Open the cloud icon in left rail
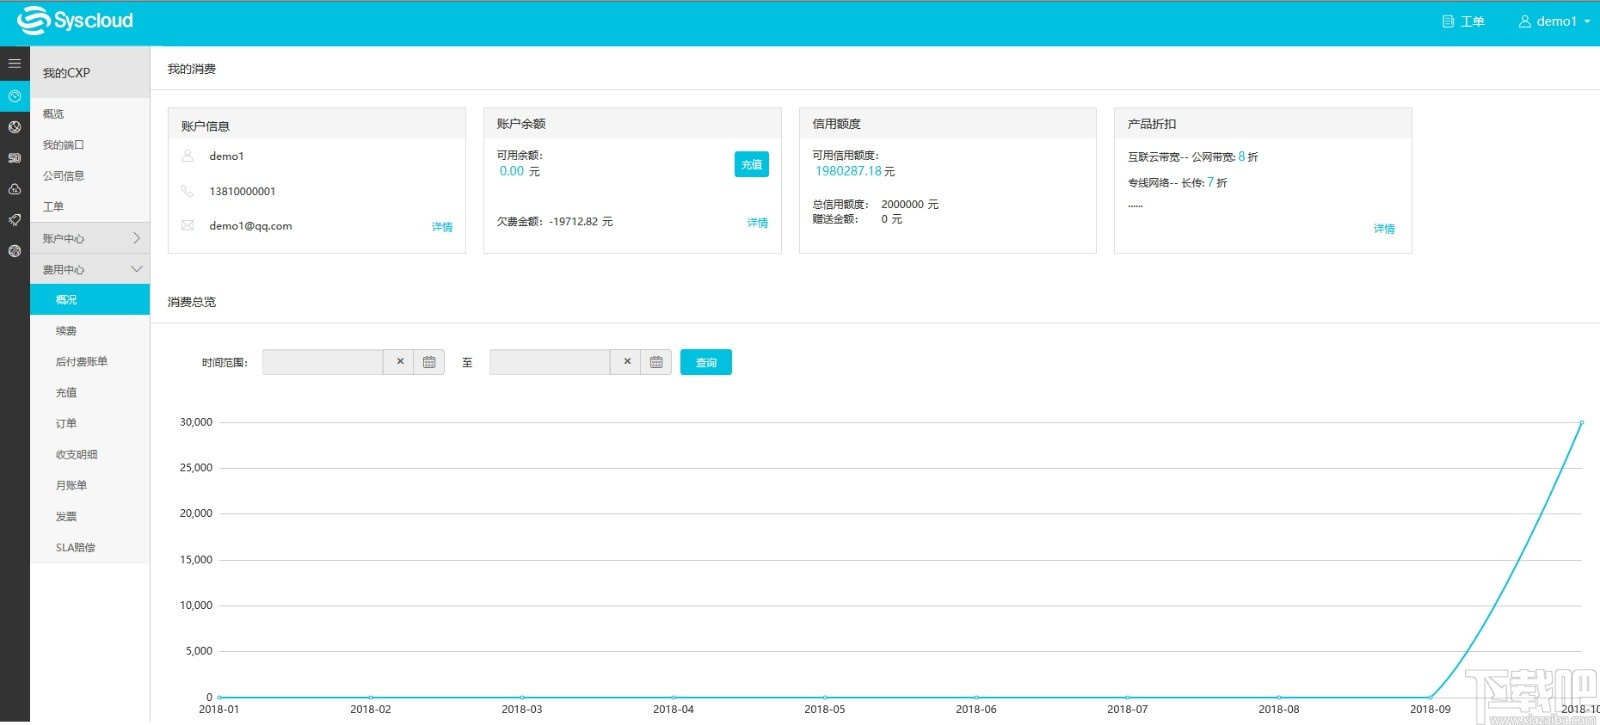Viewport: 1600px width, 725px height. (14, 189)
